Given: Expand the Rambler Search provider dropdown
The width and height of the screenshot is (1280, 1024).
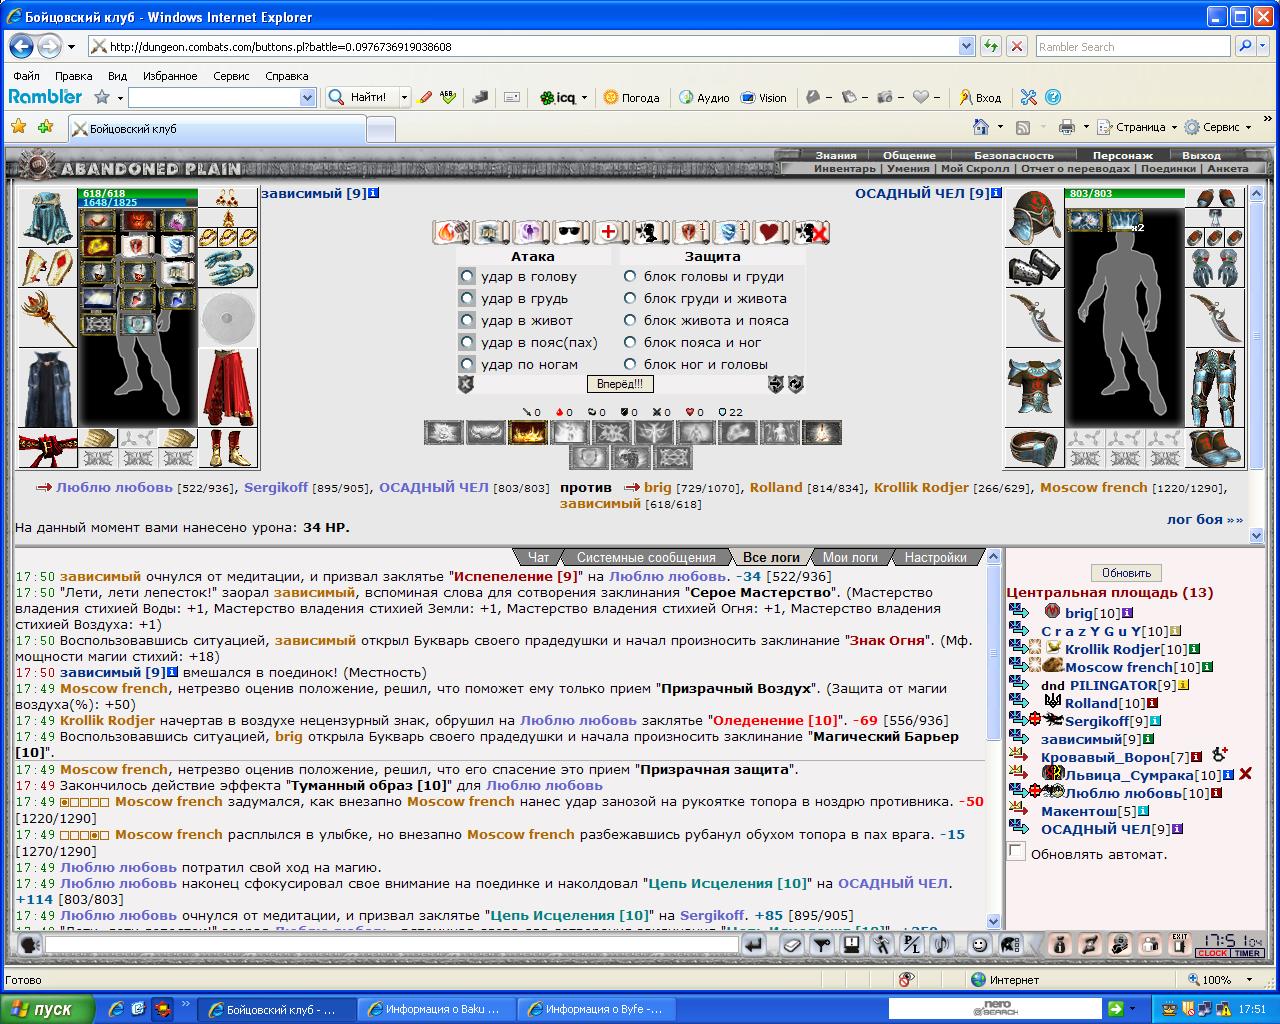Looking at the screenshot, I should (1264, 46).
